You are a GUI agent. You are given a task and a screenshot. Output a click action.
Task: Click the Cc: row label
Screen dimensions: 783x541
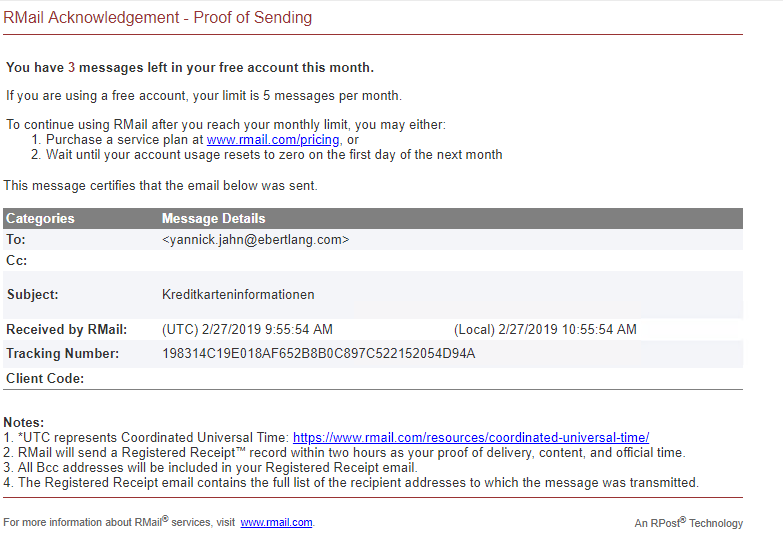(17, 261)
